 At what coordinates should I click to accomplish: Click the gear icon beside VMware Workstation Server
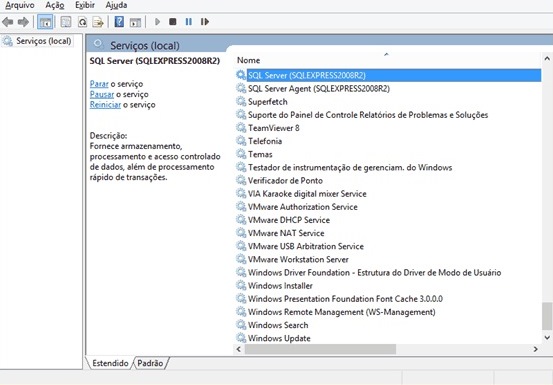(x=241, y=259)
